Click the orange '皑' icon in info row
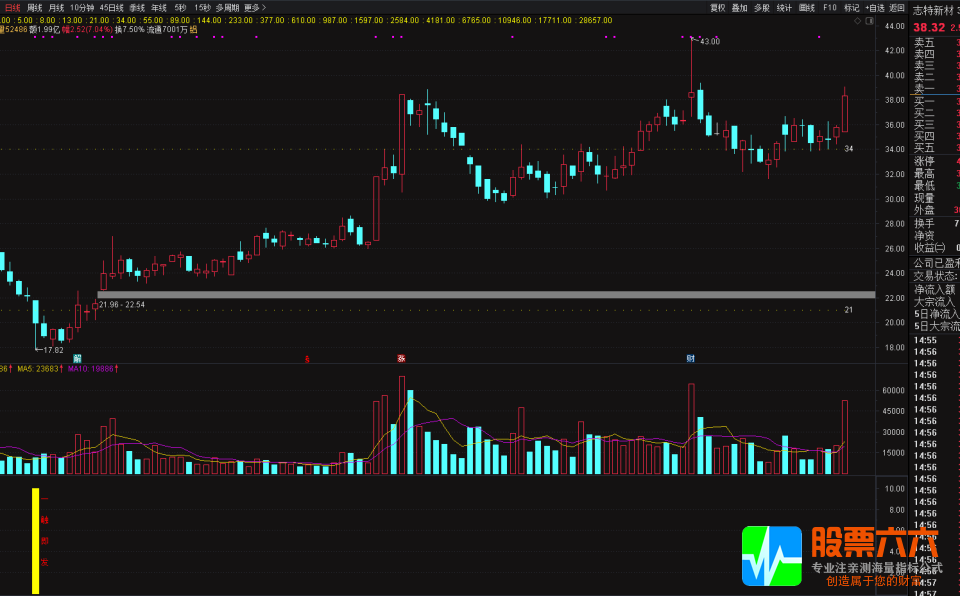This screenshot has width=960, height=596. click(x=193, y=31)
